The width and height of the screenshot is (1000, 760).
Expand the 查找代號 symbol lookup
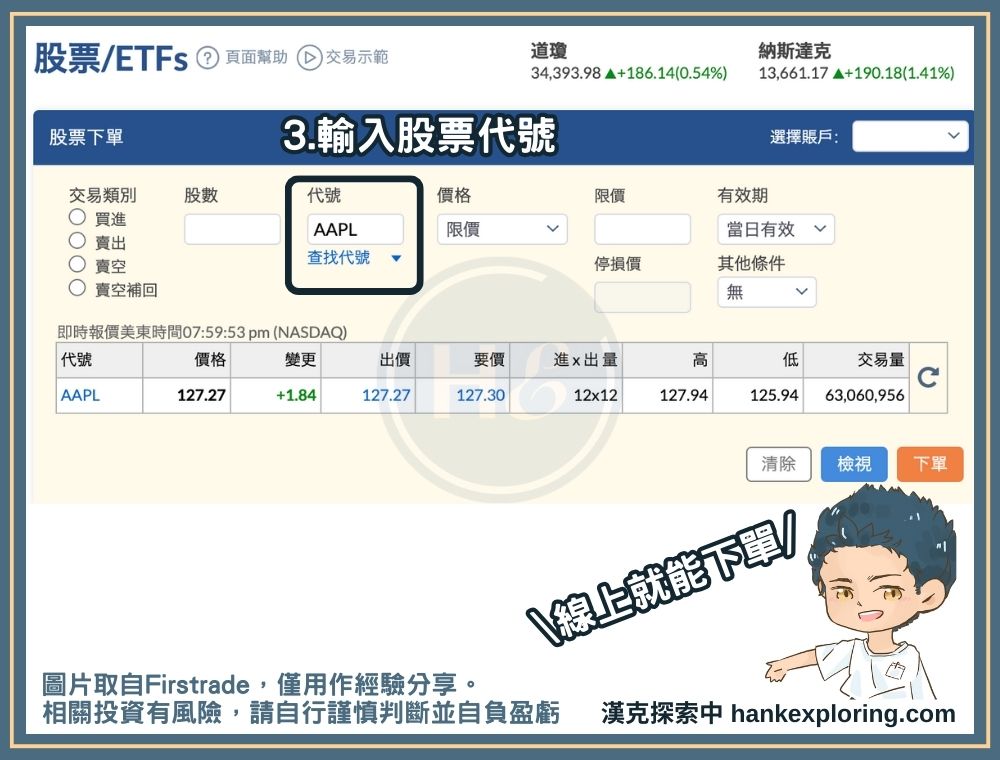(x=354, y=258)
